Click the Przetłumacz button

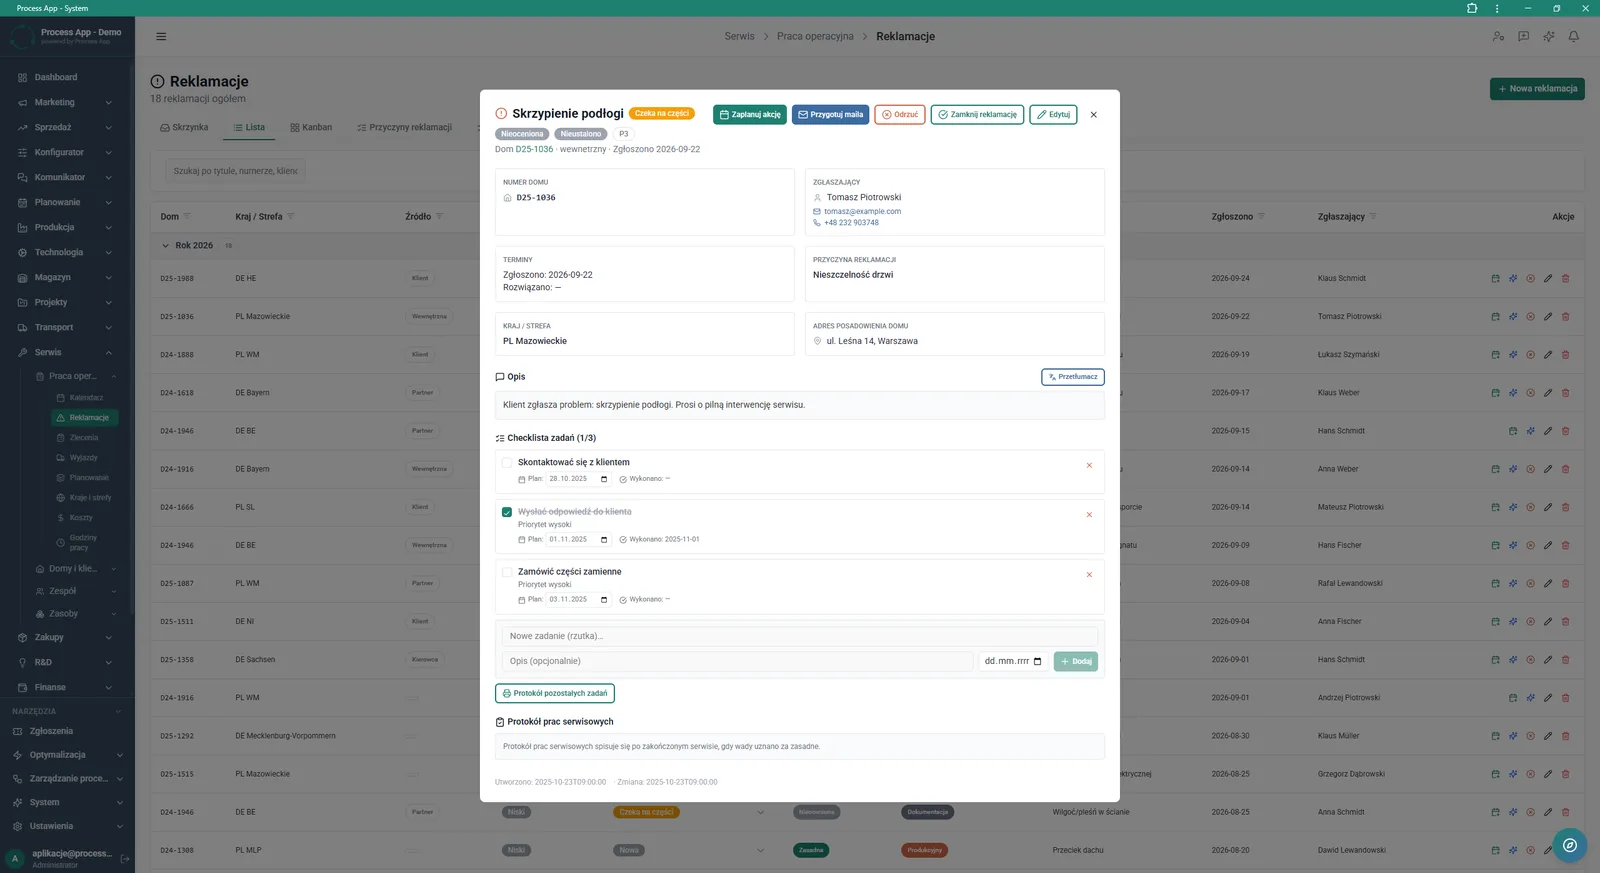coord(1072,377)
